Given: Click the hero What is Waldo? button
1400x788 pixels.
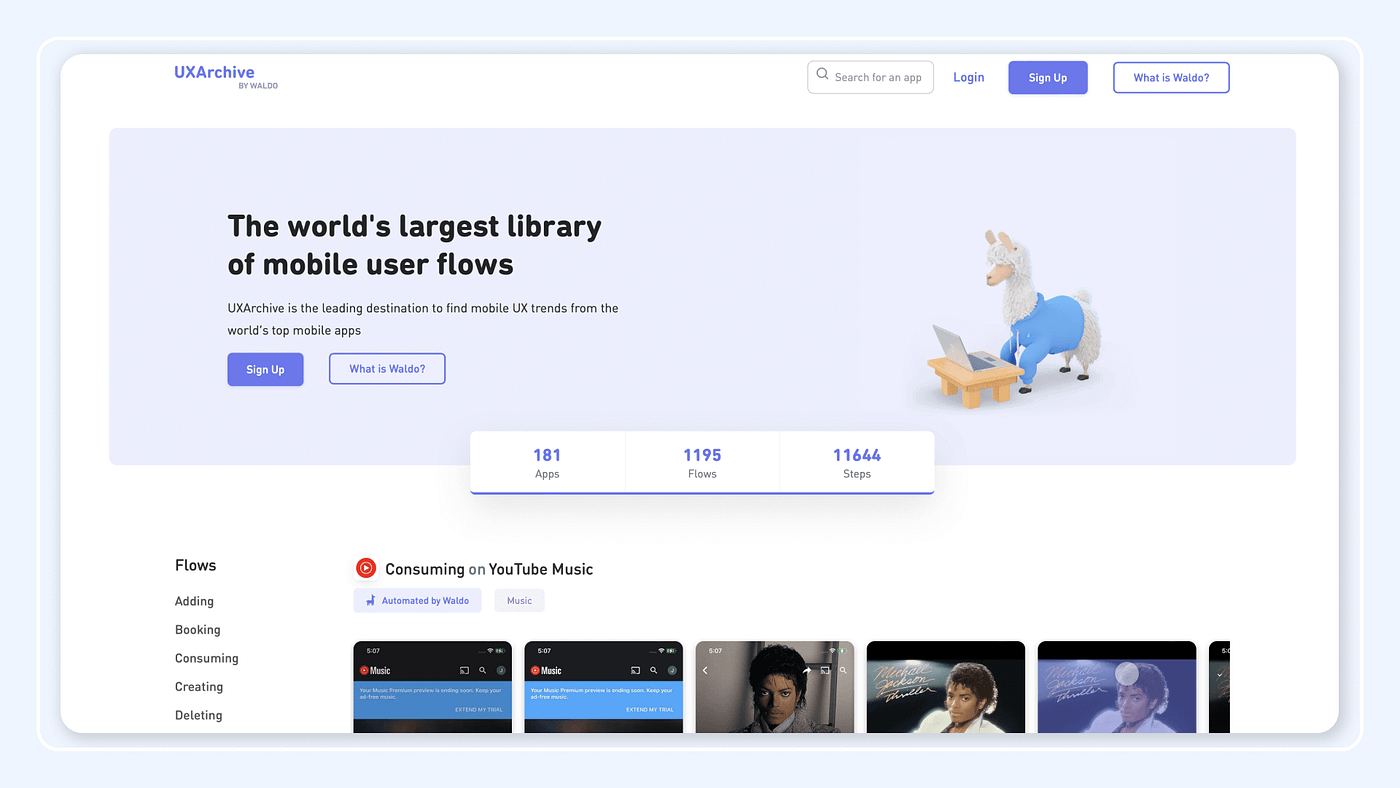Looking at the screenshot, I should click(x=387, y=368).
